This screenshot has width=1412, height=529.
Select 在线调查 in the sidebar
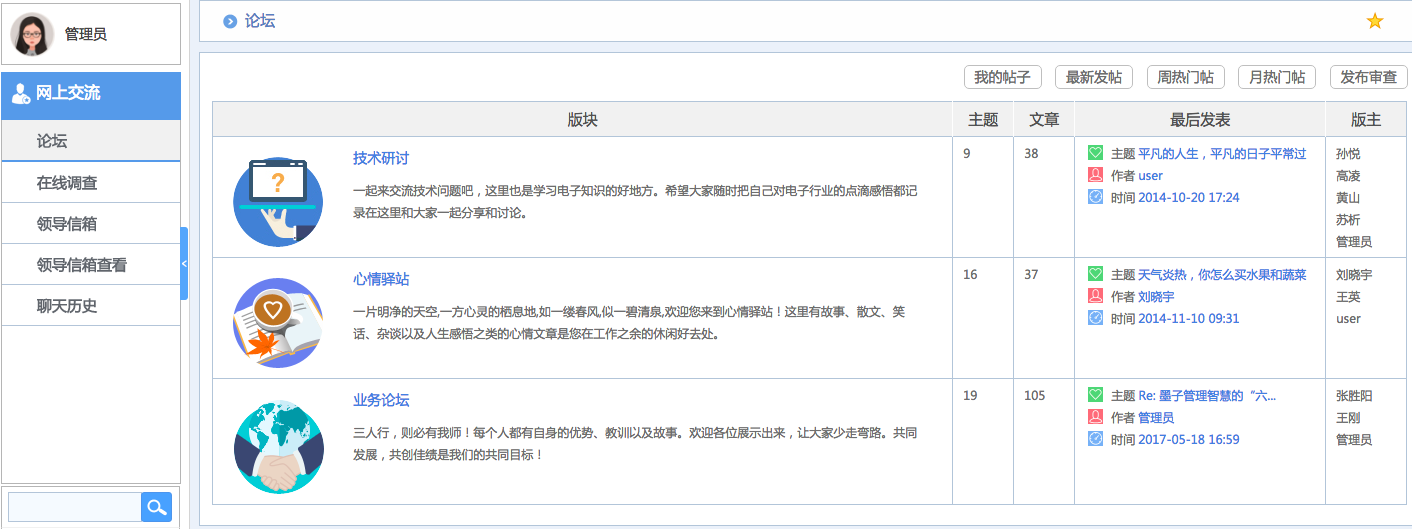(67, 183)
